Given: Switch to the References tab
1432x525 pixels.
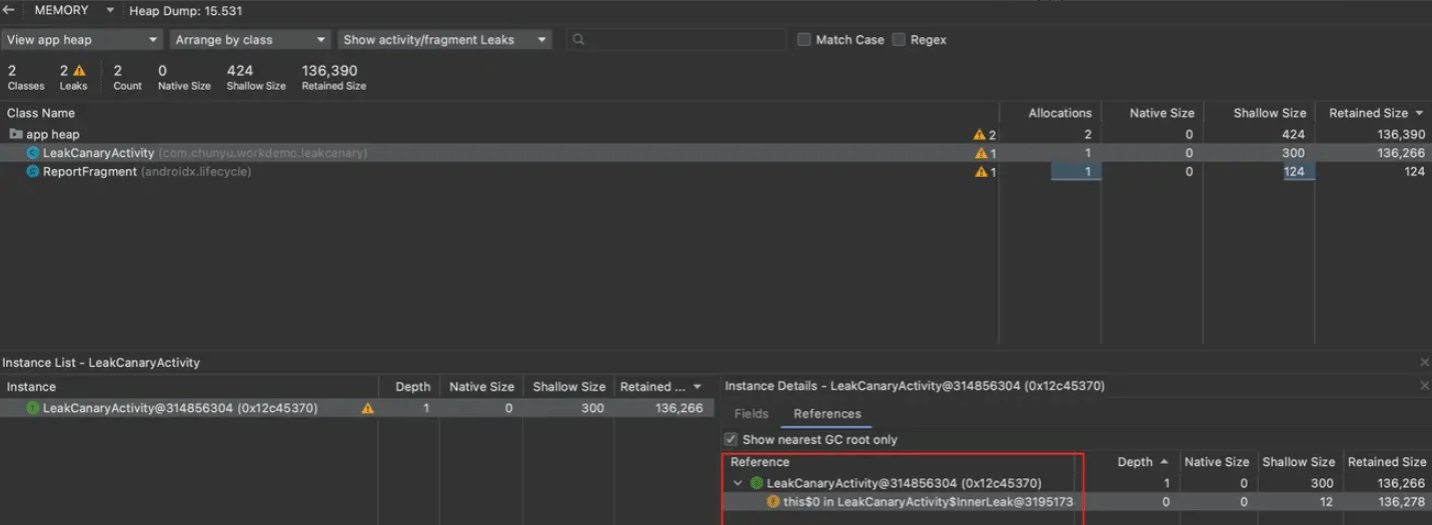Looking at the screenshot, I should (827, 414).
